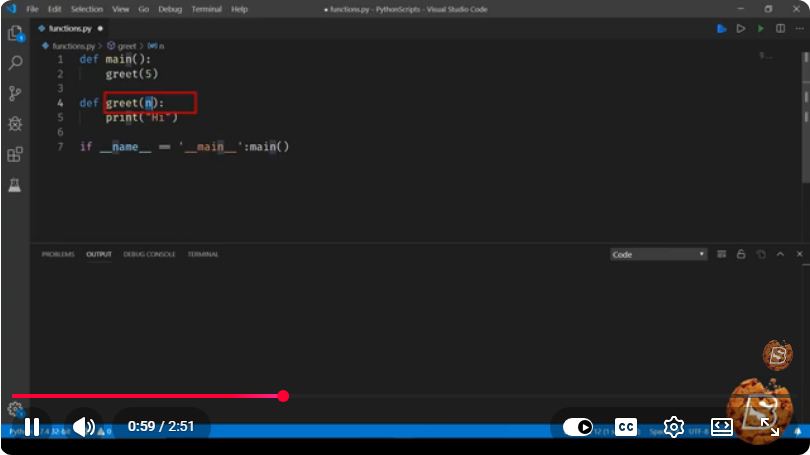Open the Extensions view
Image resolution: width=810 pixels, height=455 pixels.
coord(15,154)
